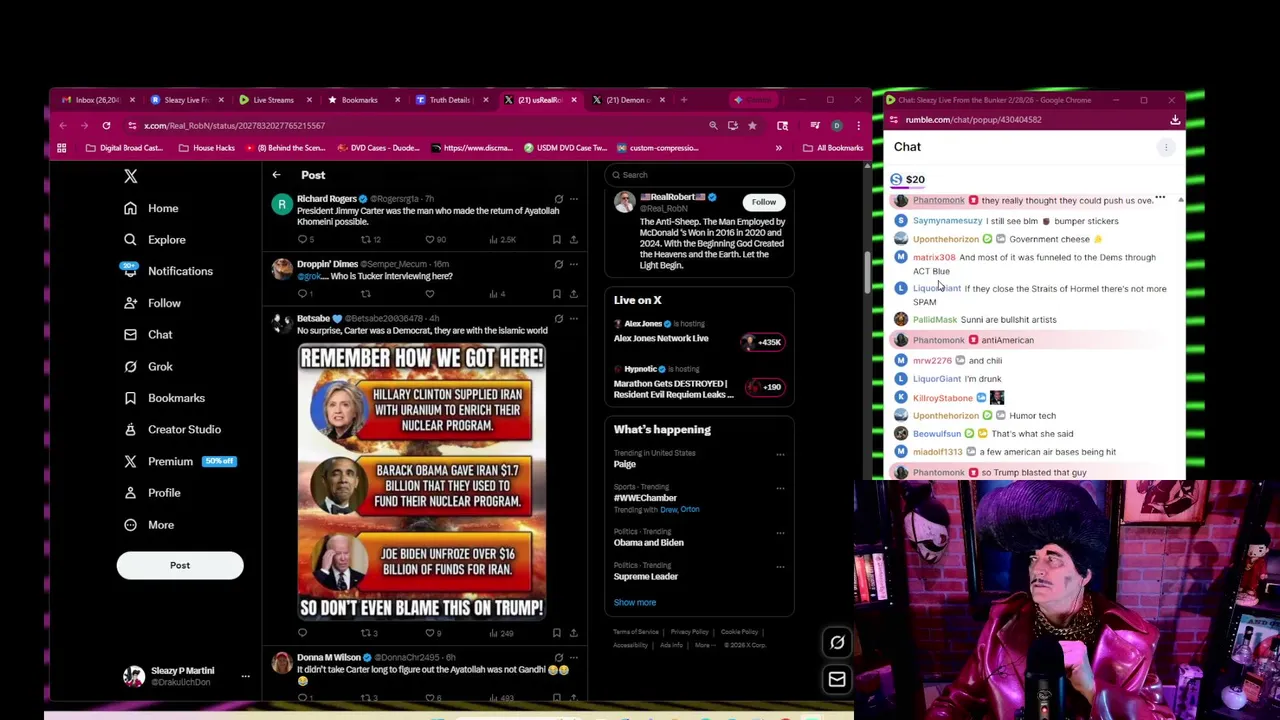
Task: Open floating Grok button at bottom right
Action: [x=837, y=643]
